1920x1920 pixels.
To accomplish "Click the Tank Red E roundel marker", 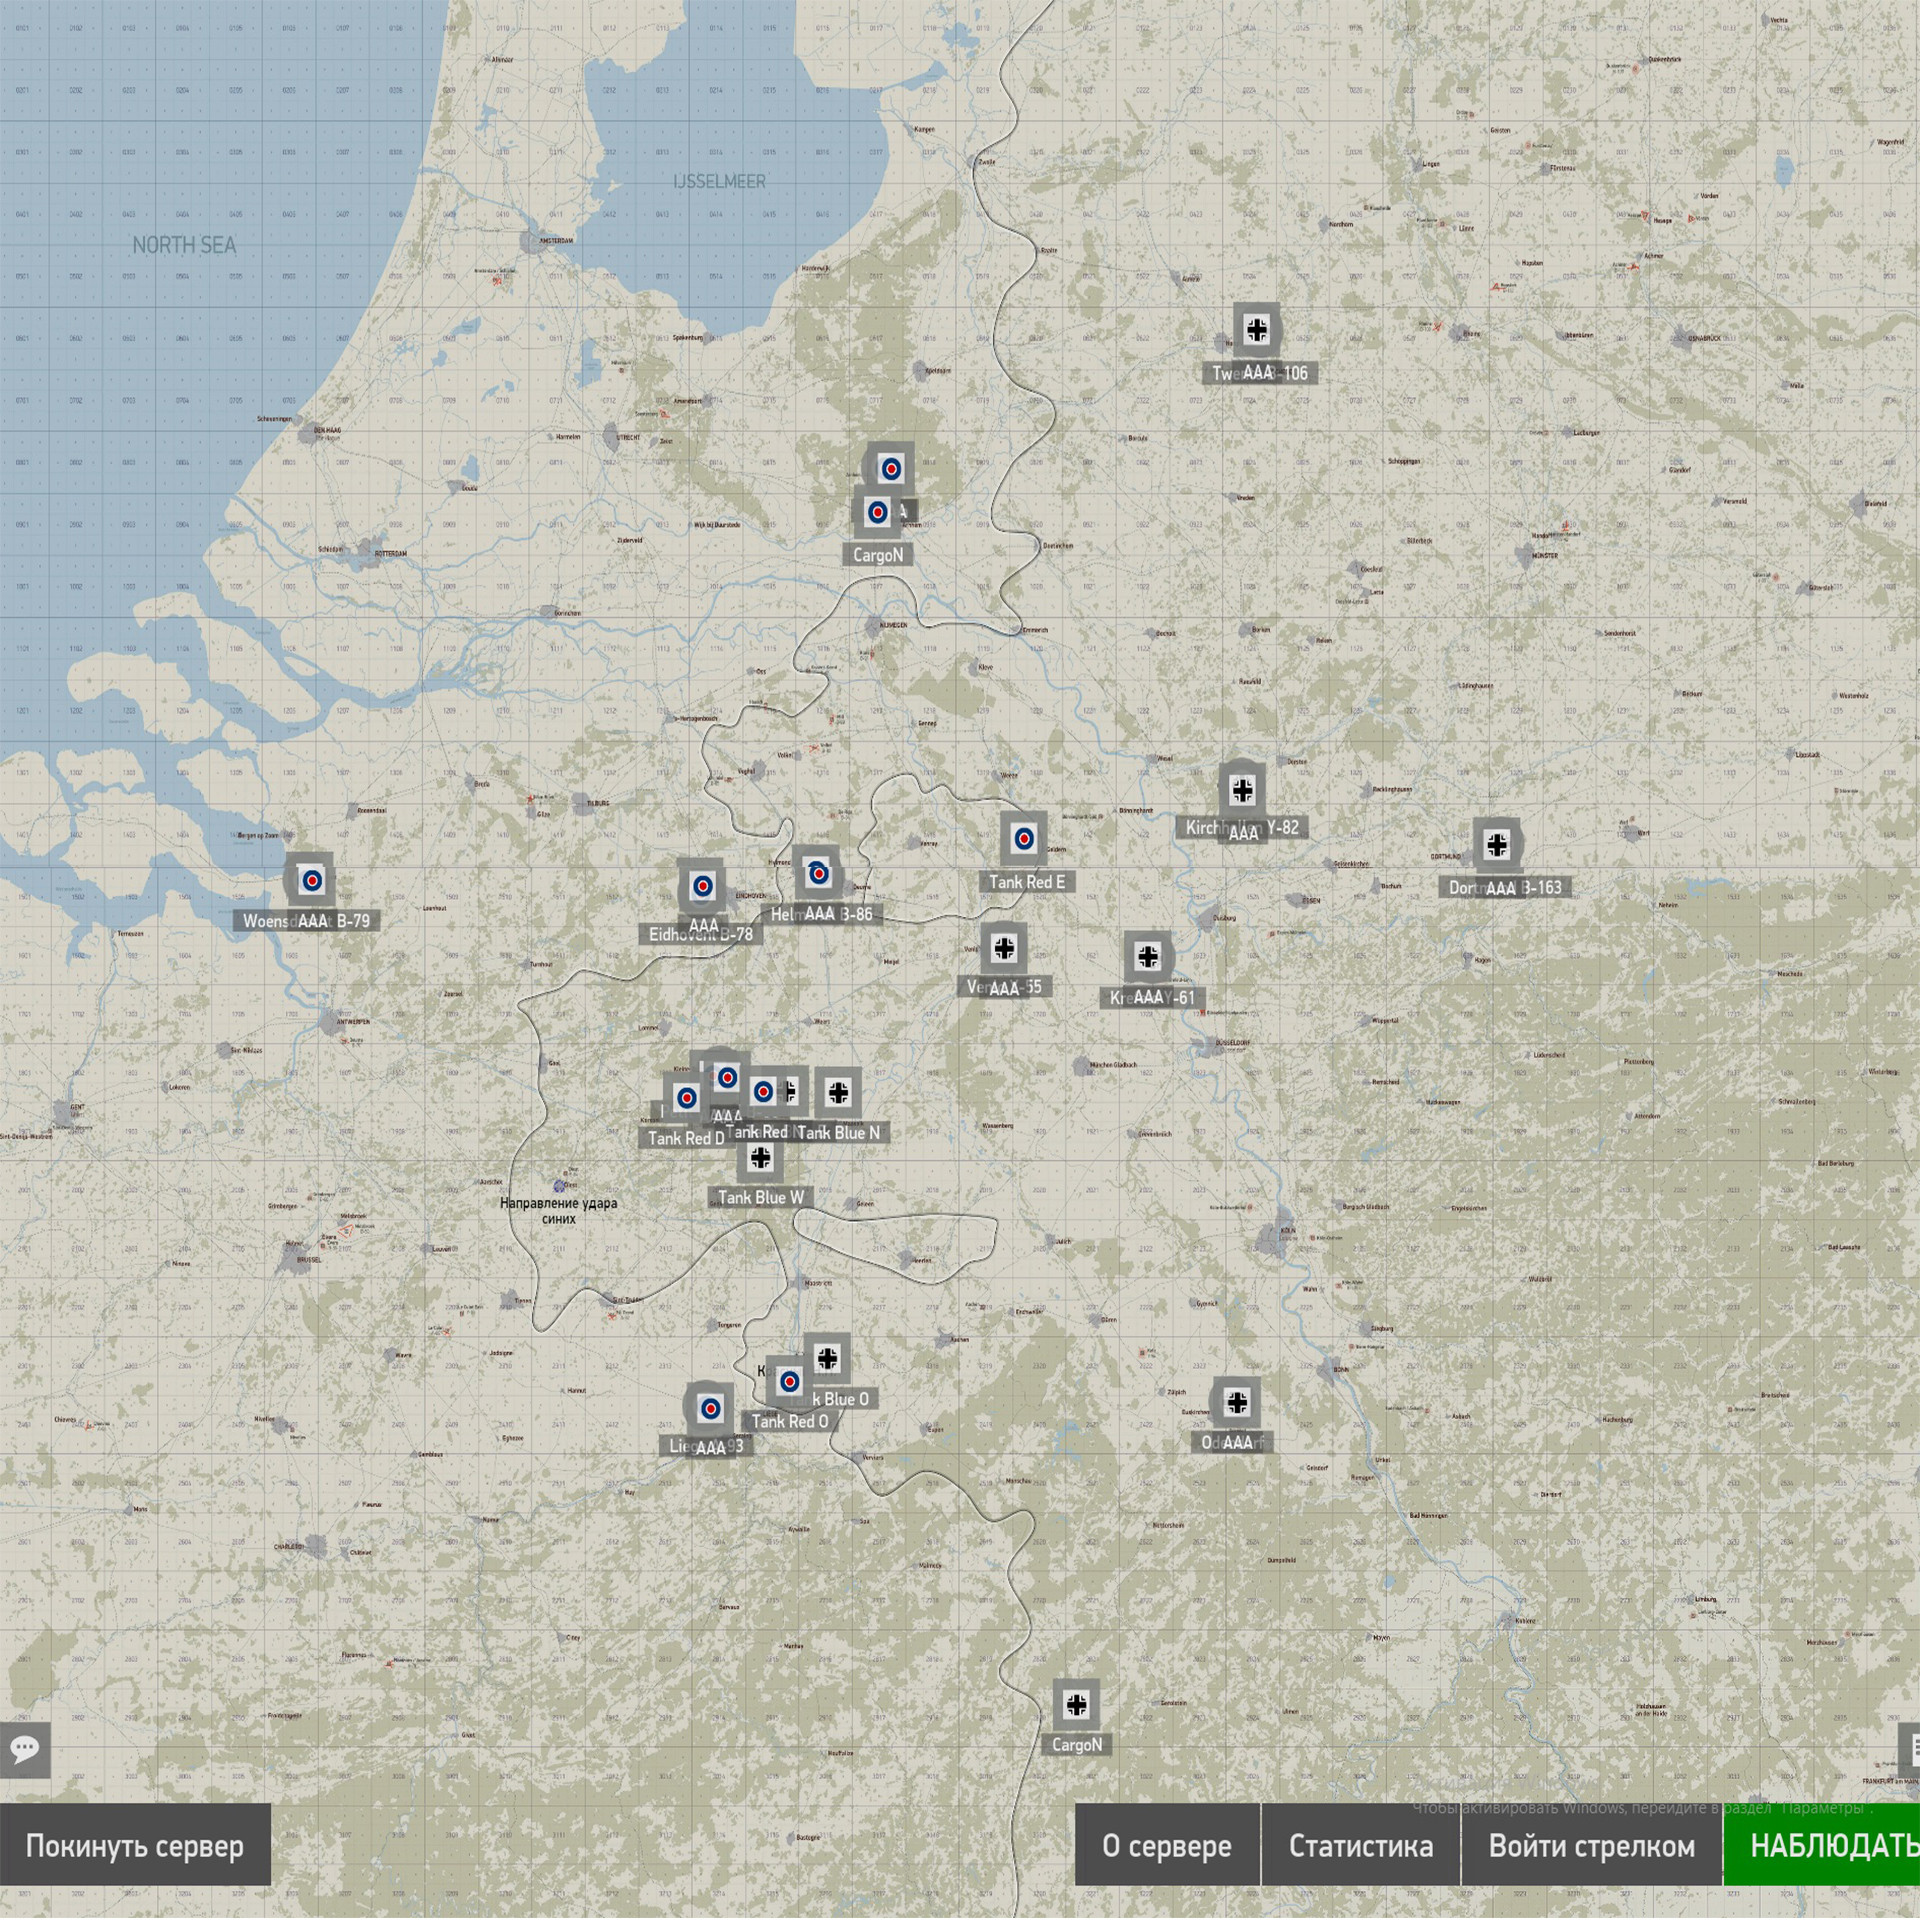I will pyautogui.click(x=1024, y=838).
